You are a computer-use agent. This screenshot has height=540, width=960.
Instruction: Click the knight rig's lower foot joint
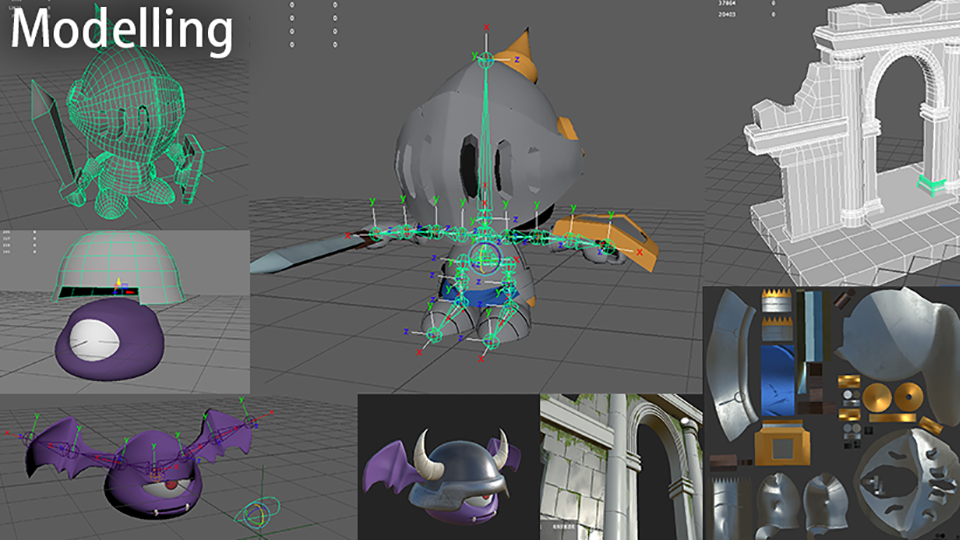pos(489,343)
